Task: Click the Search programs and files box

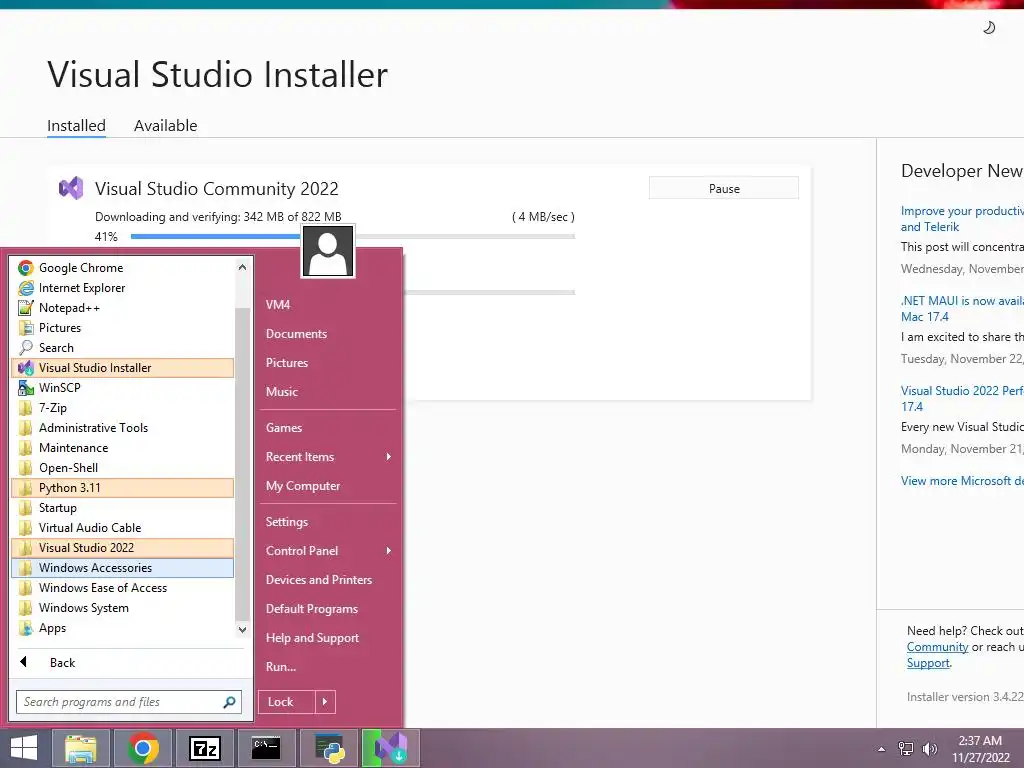Action: click(129, 702)
